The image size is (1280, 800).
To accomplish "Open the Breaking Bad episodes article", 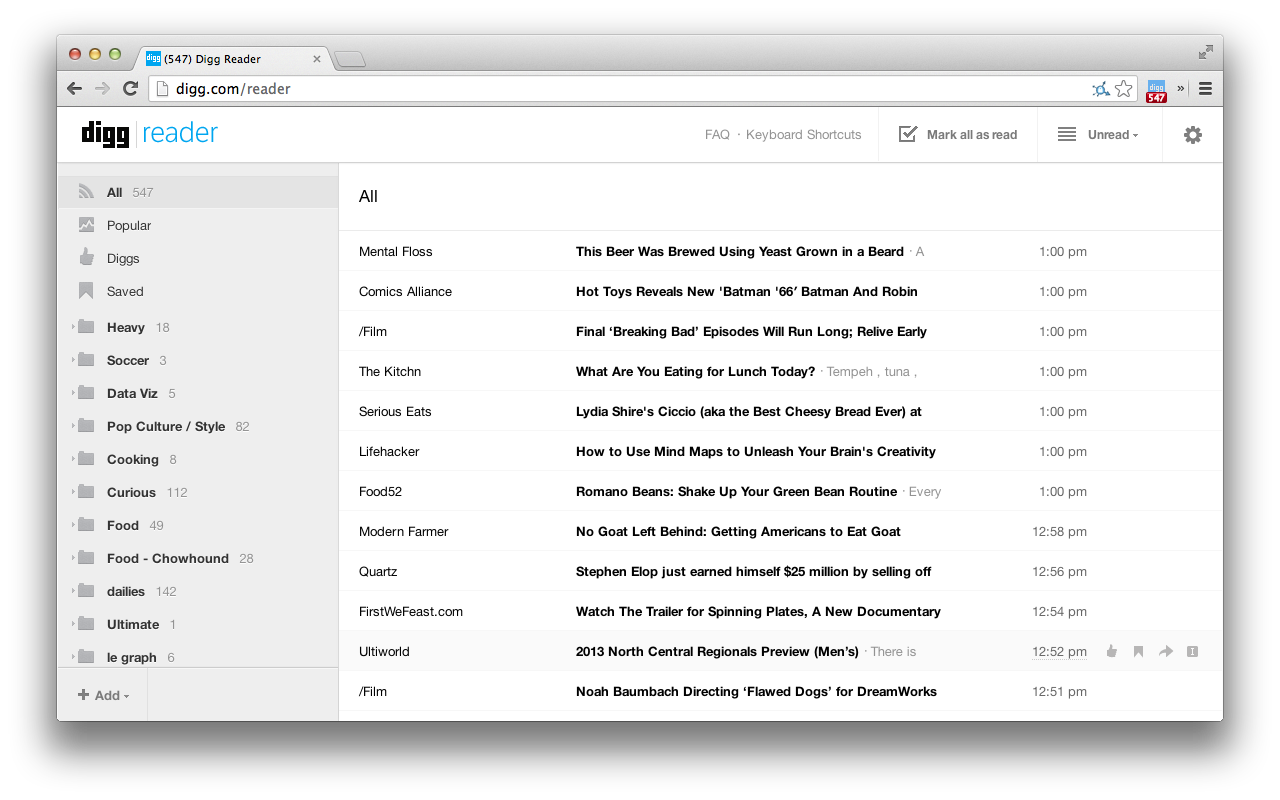I will pos(752,332).
